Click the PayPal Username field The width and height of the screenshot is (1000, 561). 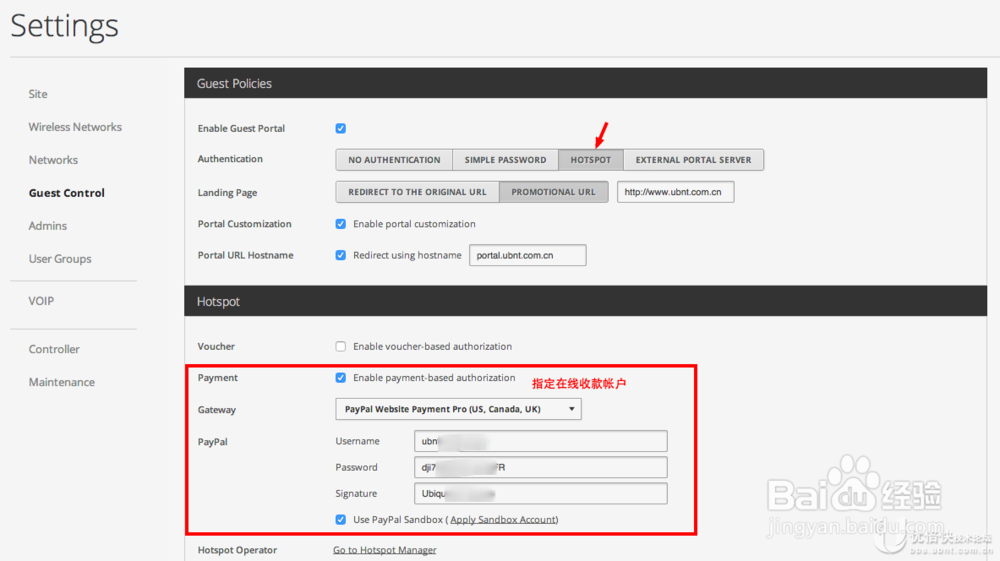pos(541,441)
